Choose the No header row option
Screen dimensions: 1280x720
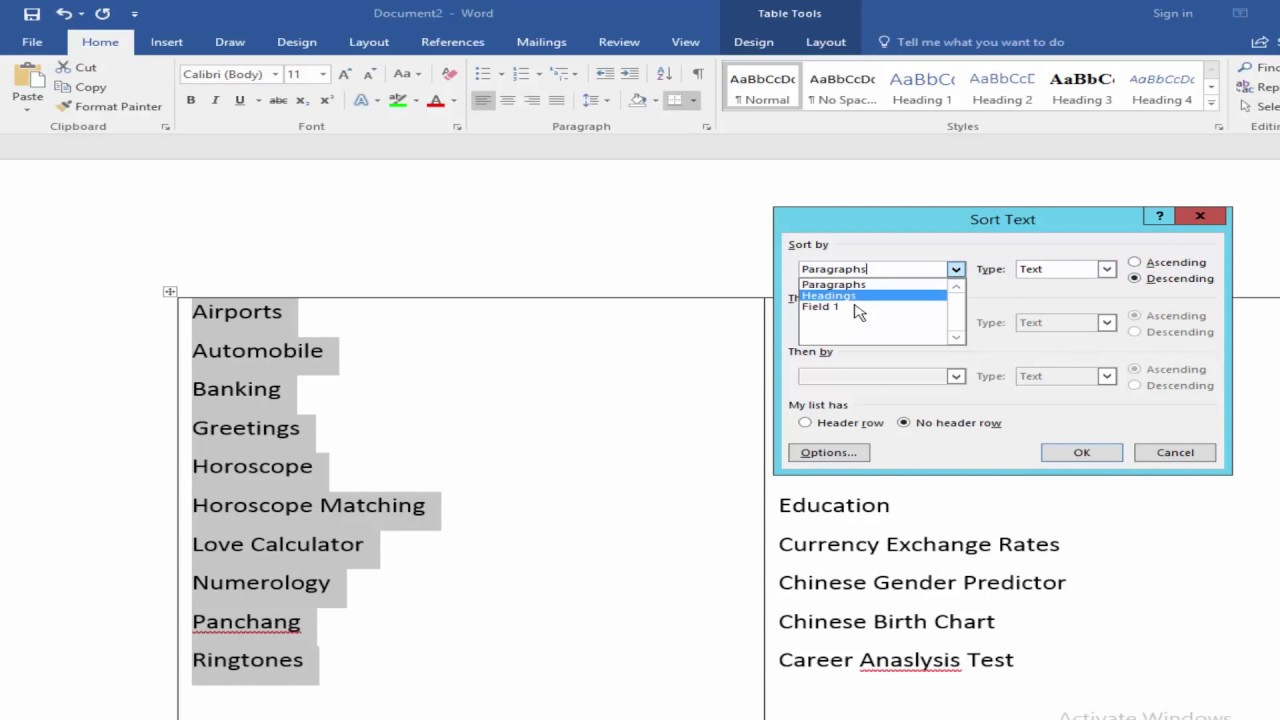tap(949, 423)
